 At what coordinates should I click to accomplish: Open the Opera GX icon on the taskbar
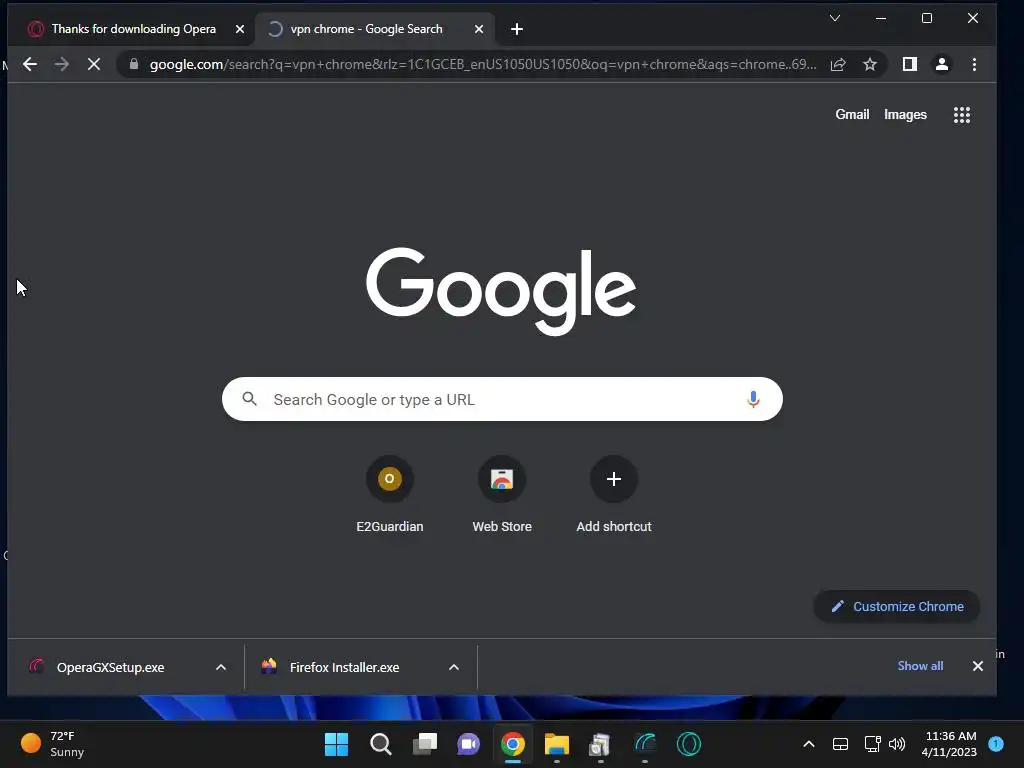(645, 744)
